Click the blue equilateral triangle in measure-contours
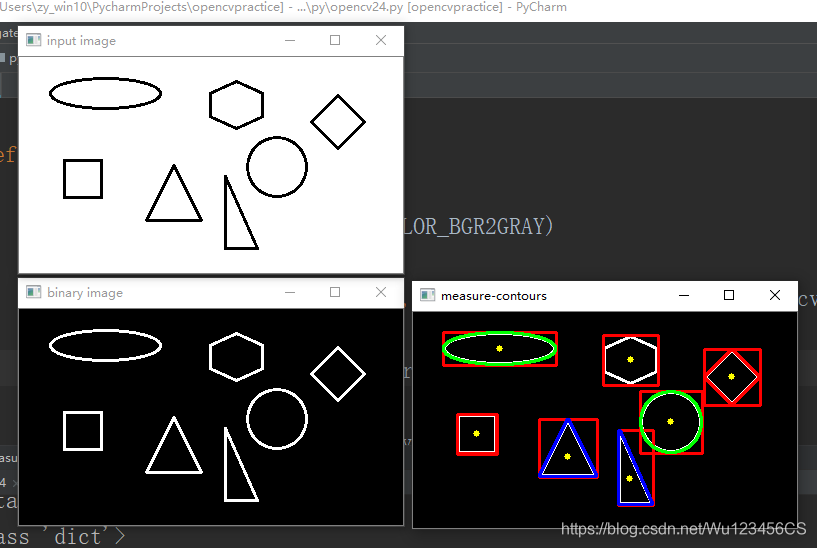This screenshot has height=548, width=817. (568, 449)
